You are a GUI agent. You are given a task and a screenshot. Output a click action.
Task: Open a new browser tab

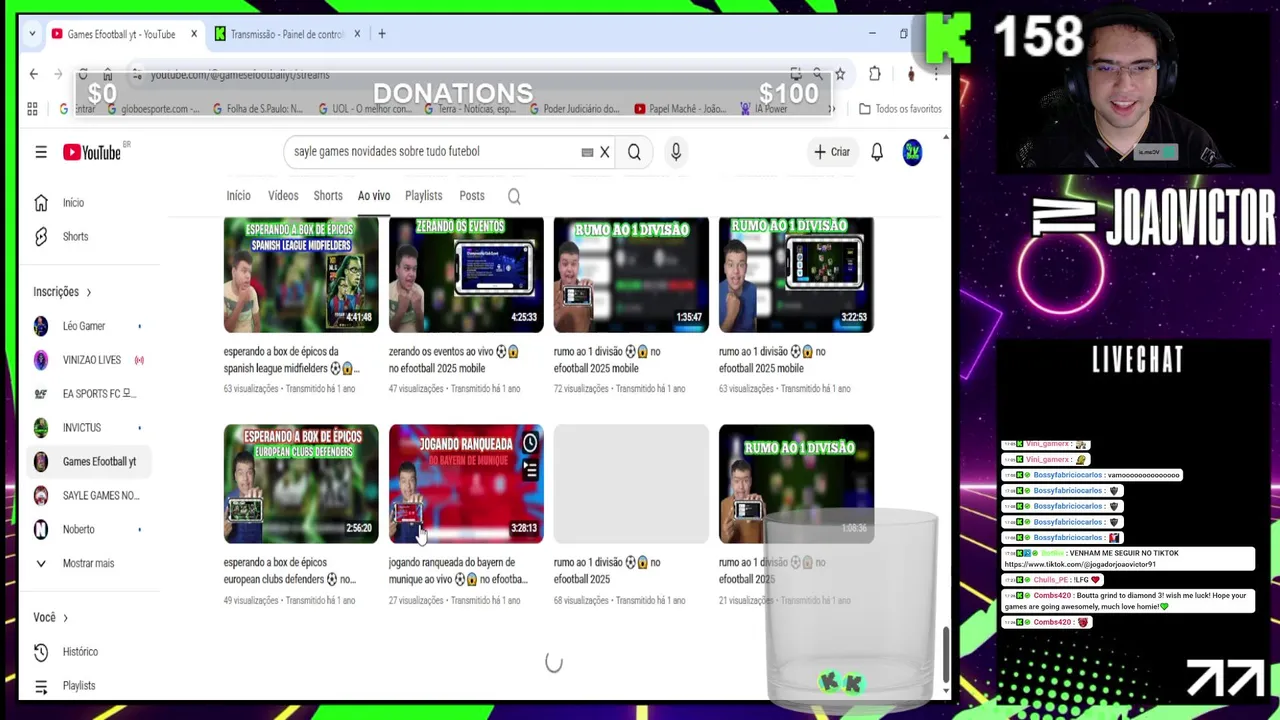[381, 34]
